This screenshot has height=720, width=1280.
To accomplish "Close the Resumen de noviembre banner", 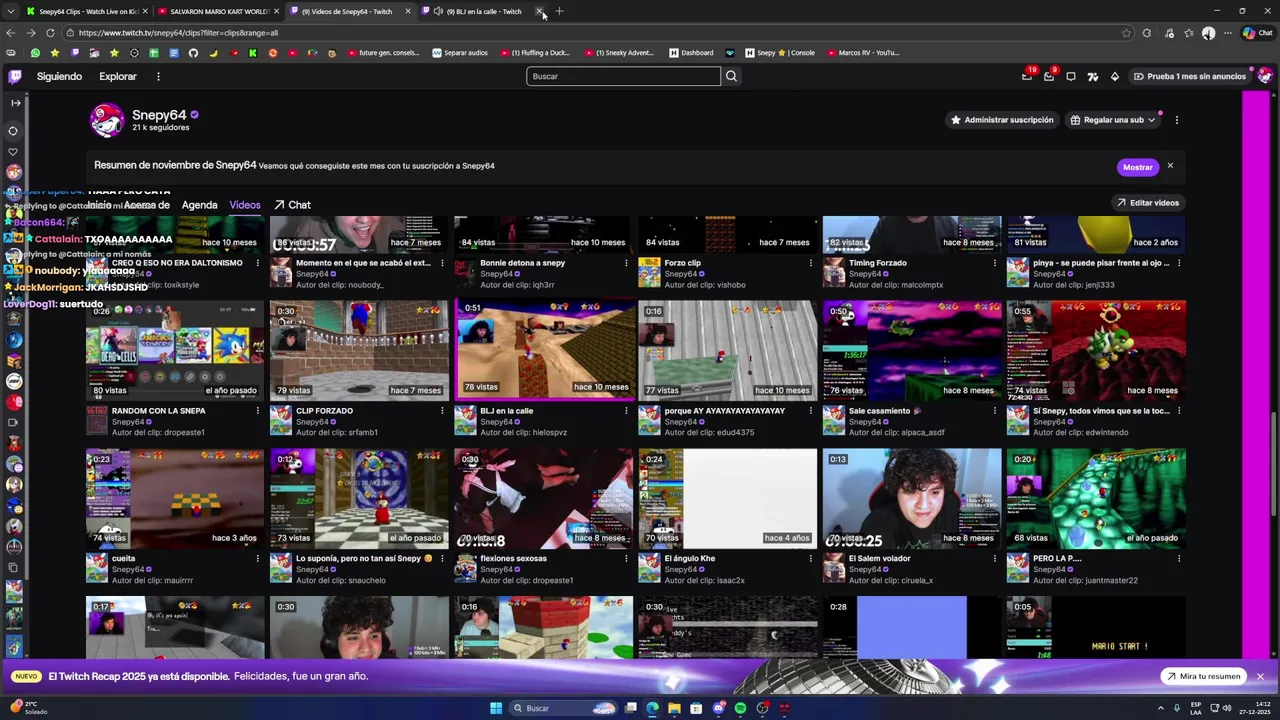I will [x=1170, y=166].
